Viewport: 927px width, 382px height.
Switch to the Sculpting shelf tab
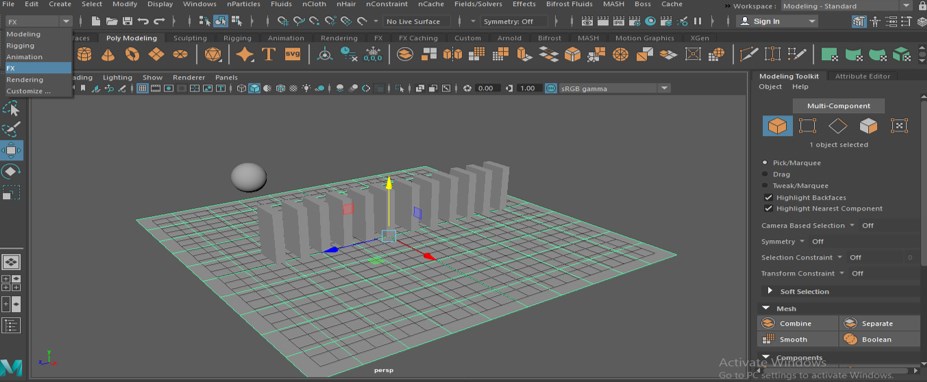[x=190, y=38]
